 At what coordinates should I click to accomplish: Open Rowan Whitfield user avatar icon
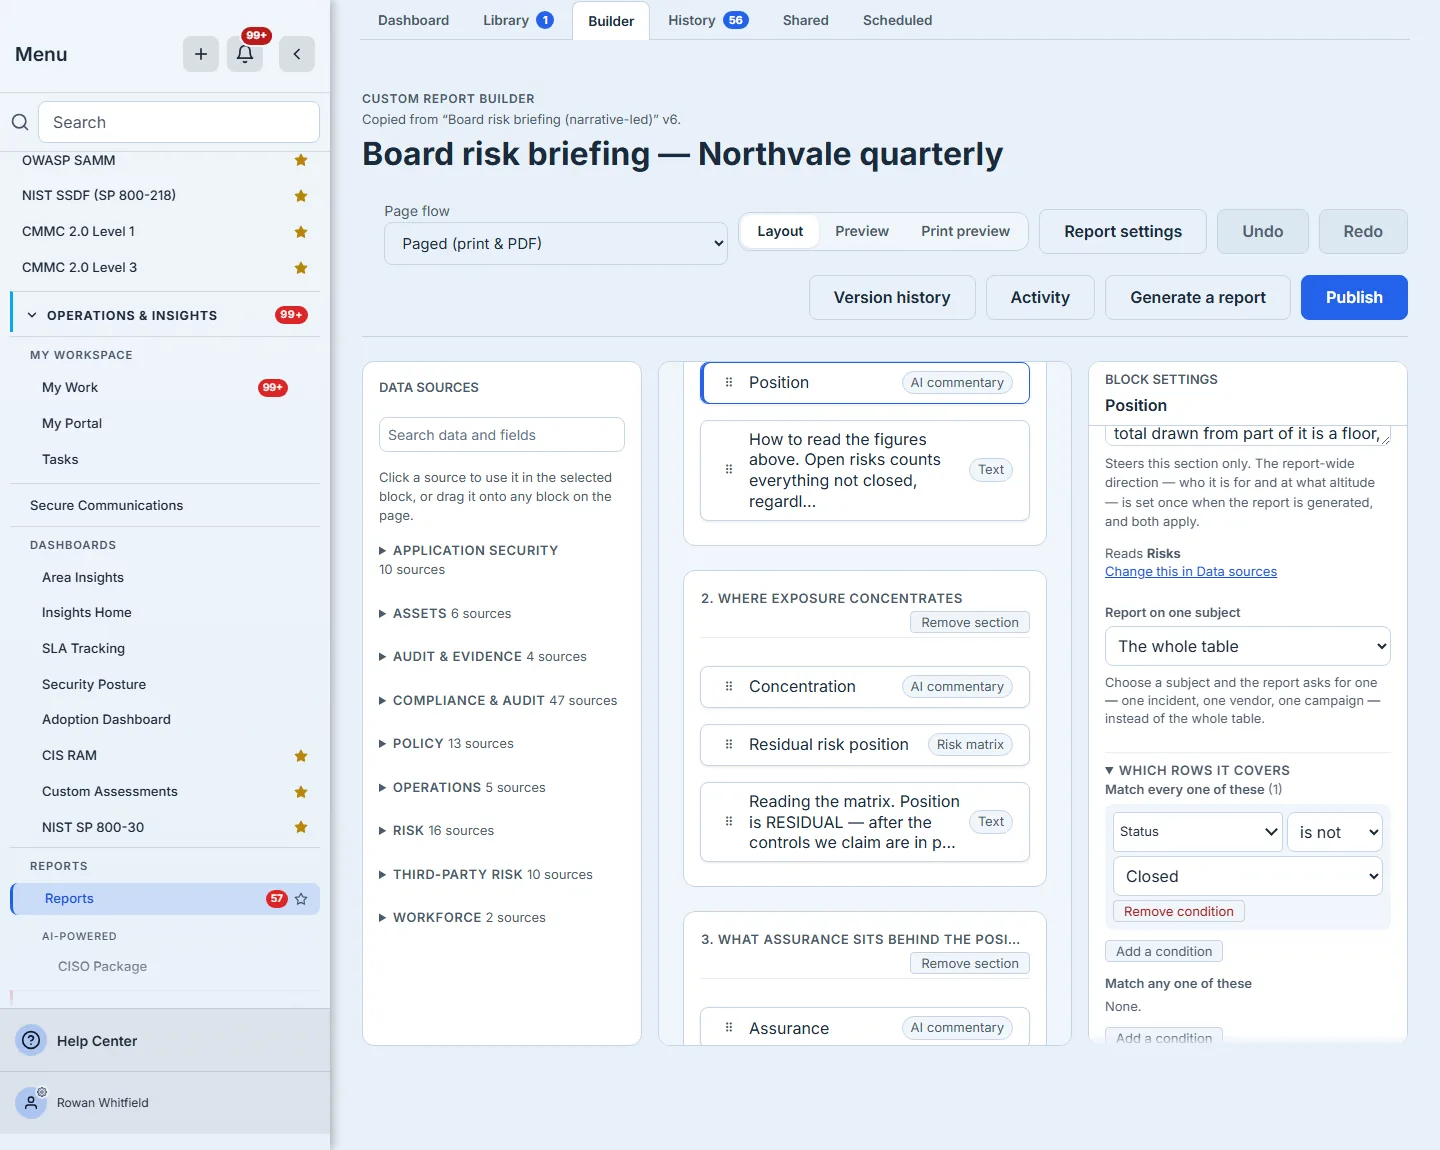click(31, 1102)
